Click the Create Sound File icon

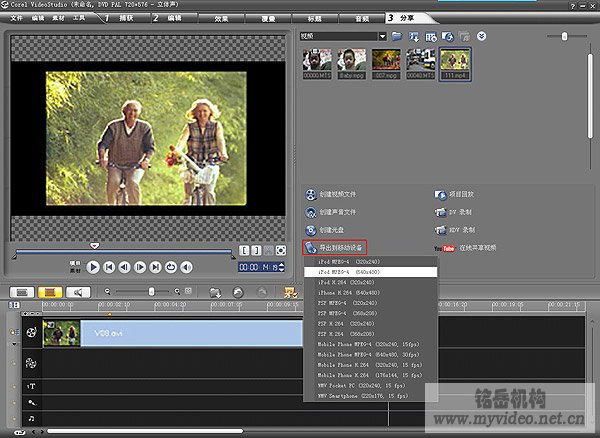(310, 212)
